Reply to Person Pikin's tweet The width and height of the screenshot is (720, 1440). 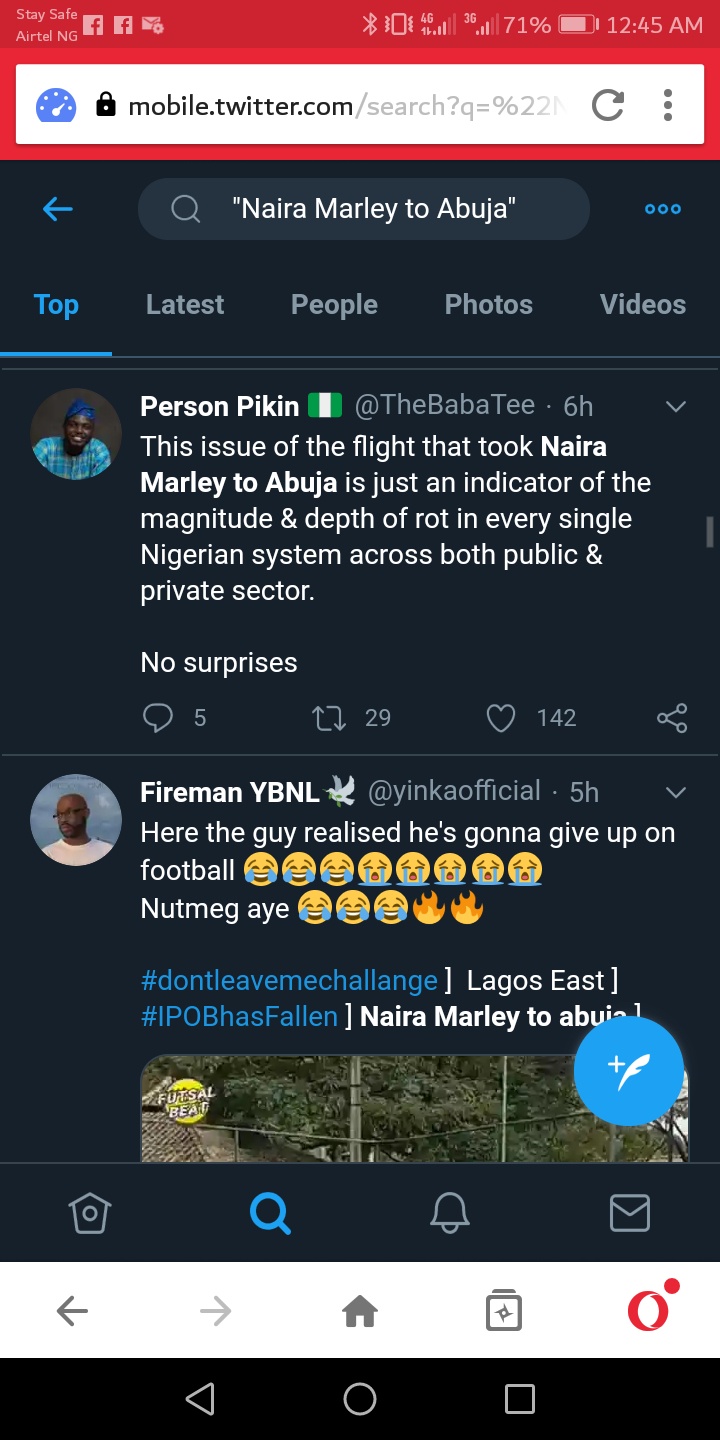[160, 718]
